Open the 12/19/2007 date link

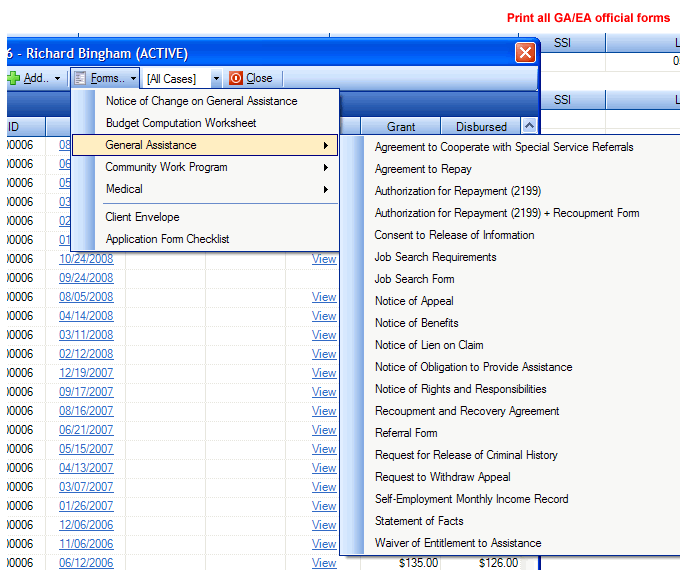pos(86,373)
